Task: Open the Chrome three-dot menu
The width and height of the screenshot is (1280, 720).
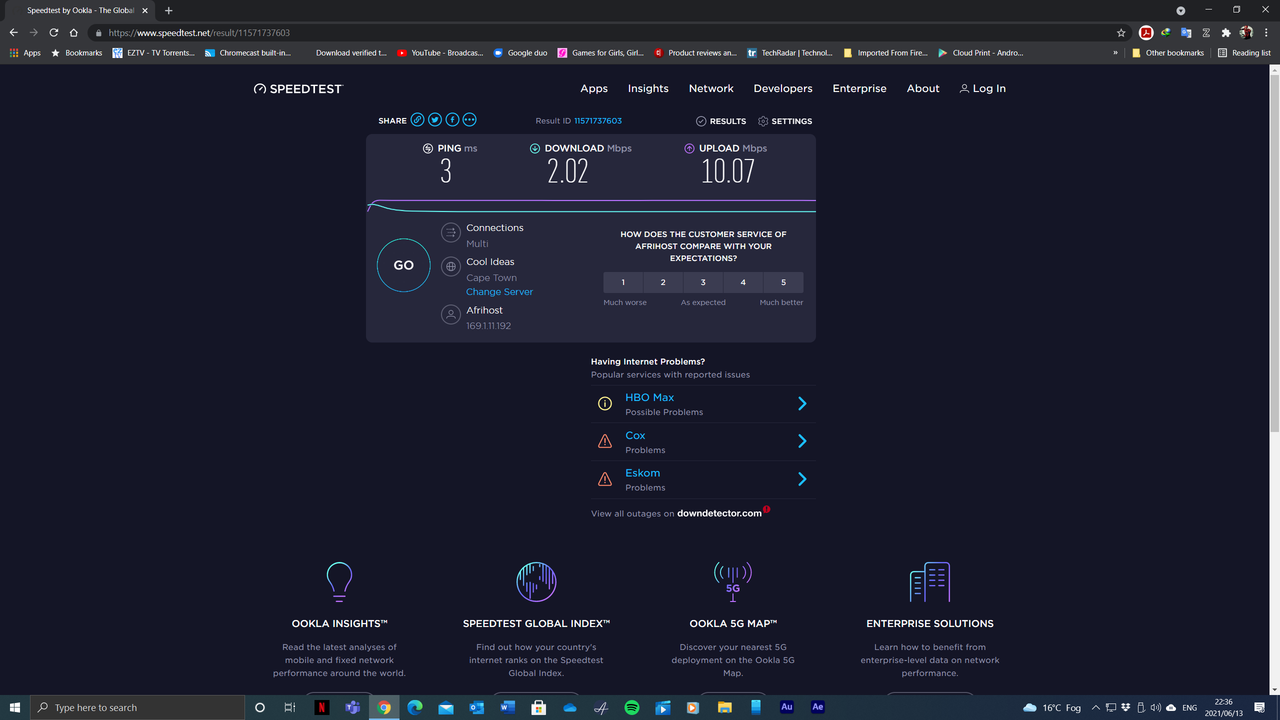Action: pyautogui.click(x=1266, y=33)
